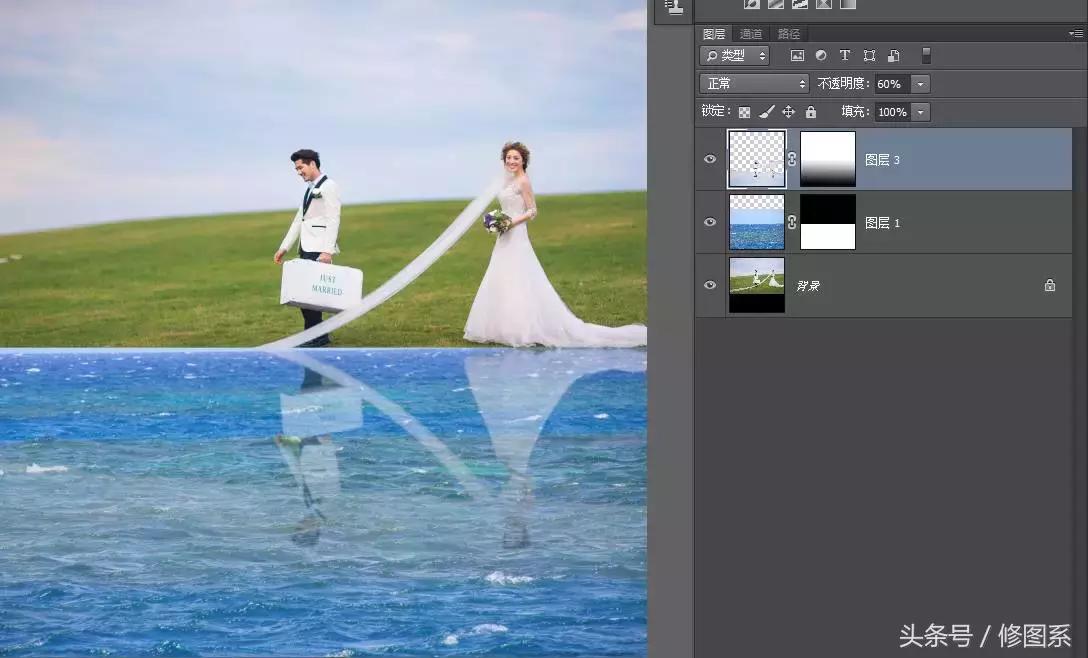Viewport: 1088px width, 658px height.
Task: Unlink the mask on 图层 1
Action: point(792,222)
